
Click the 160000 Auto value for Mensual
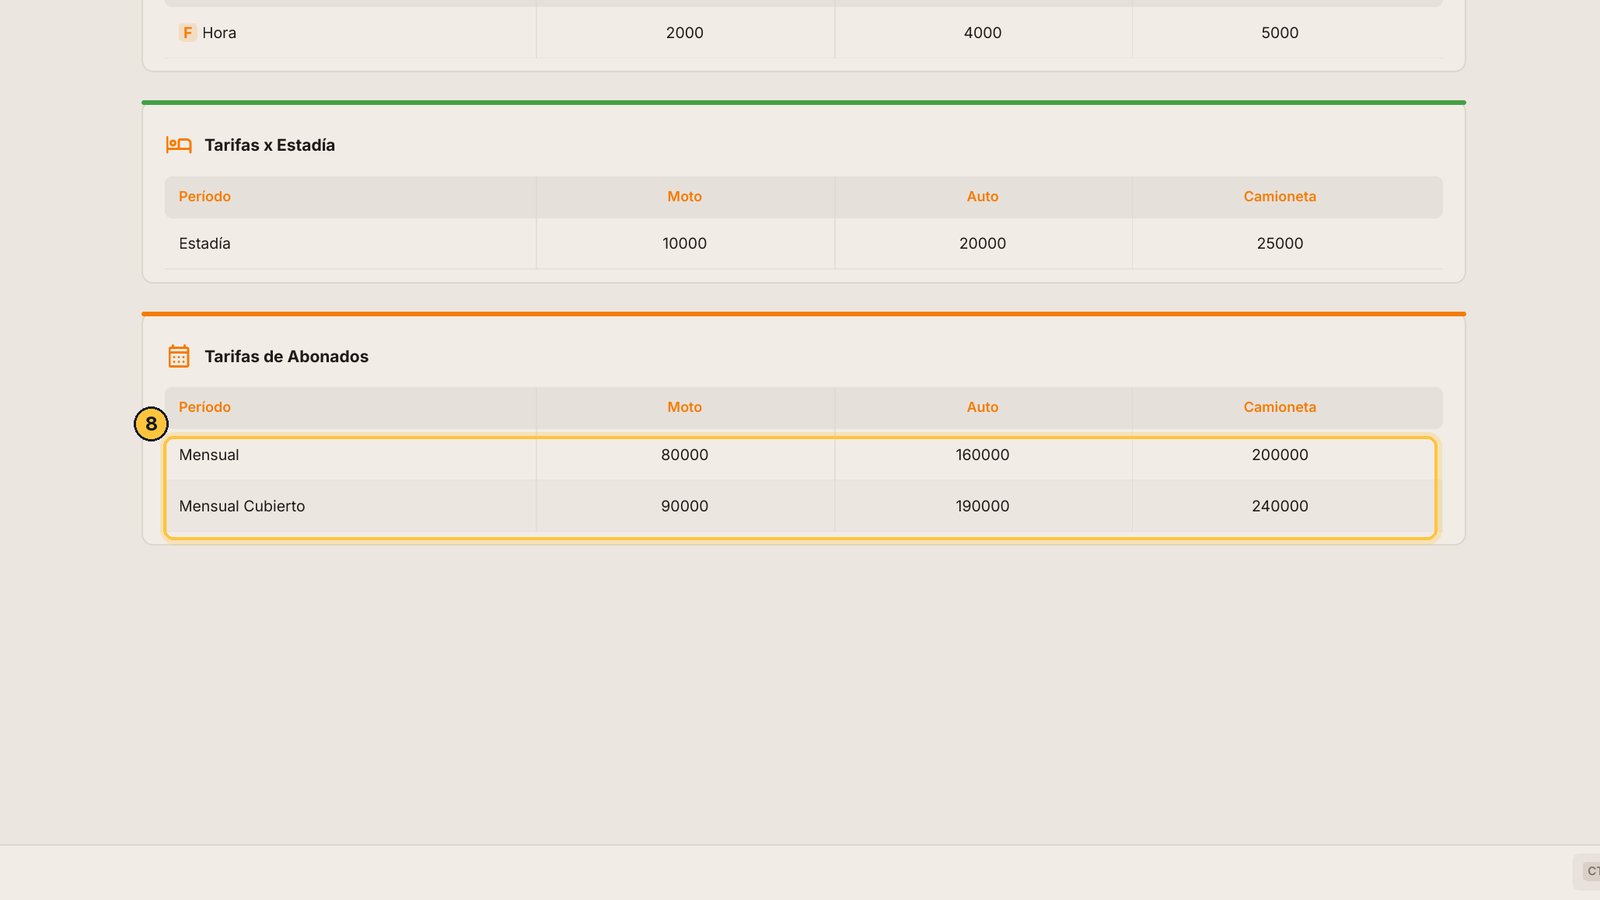tap(983, 455)
